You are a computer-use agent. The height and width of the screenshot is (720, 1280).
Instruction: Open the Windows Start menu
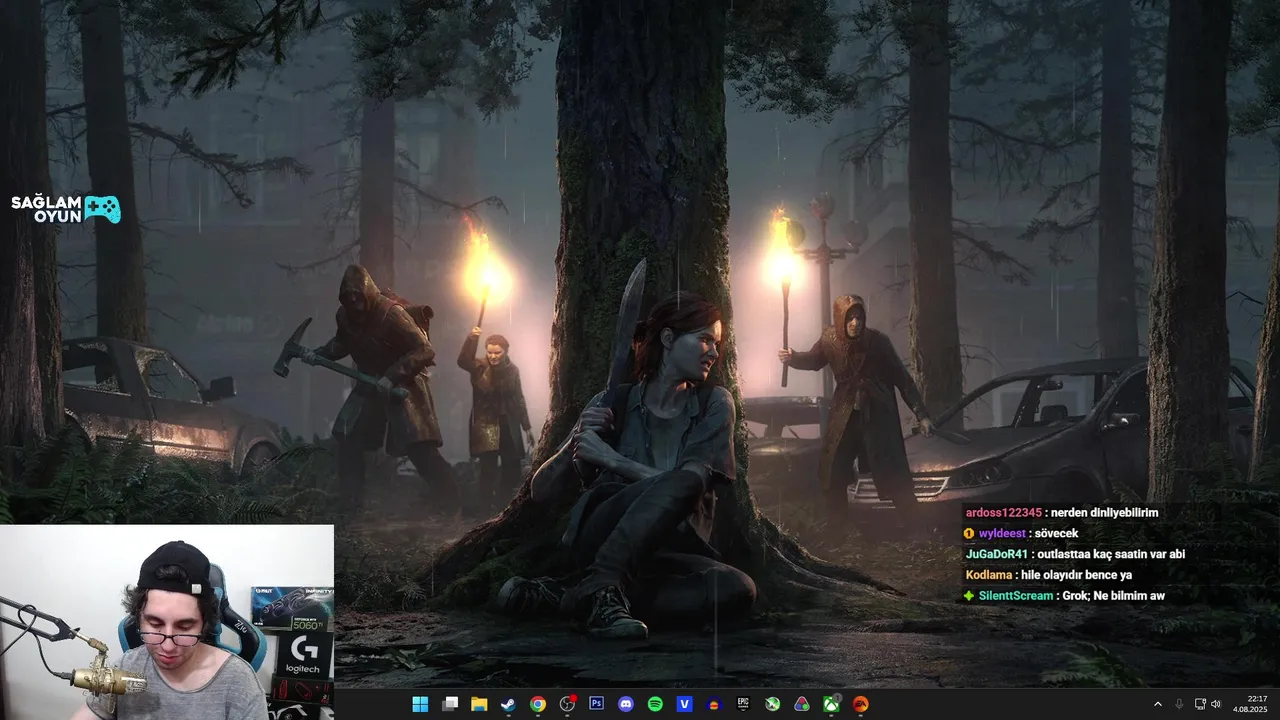point(420,704)
